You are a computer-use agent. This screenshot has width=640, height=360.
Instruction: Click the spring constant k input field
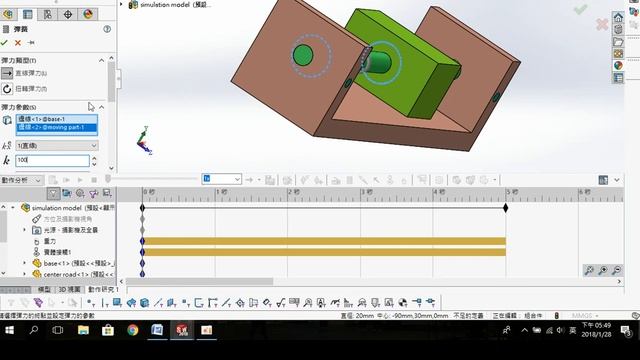[52, 160]
